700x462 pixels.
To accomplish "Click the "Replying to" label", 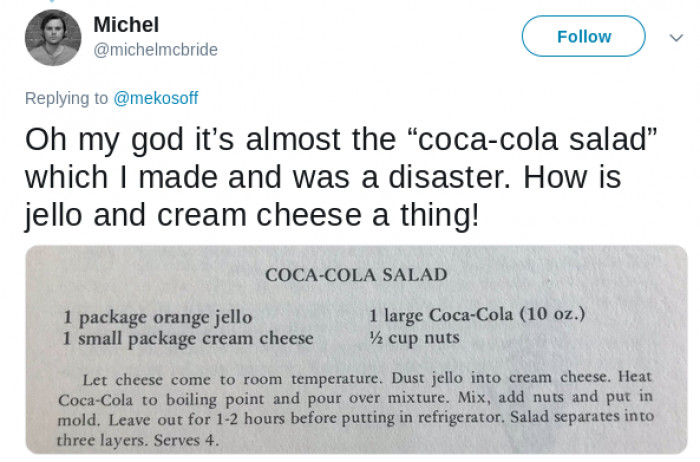I will coord(66,97).
